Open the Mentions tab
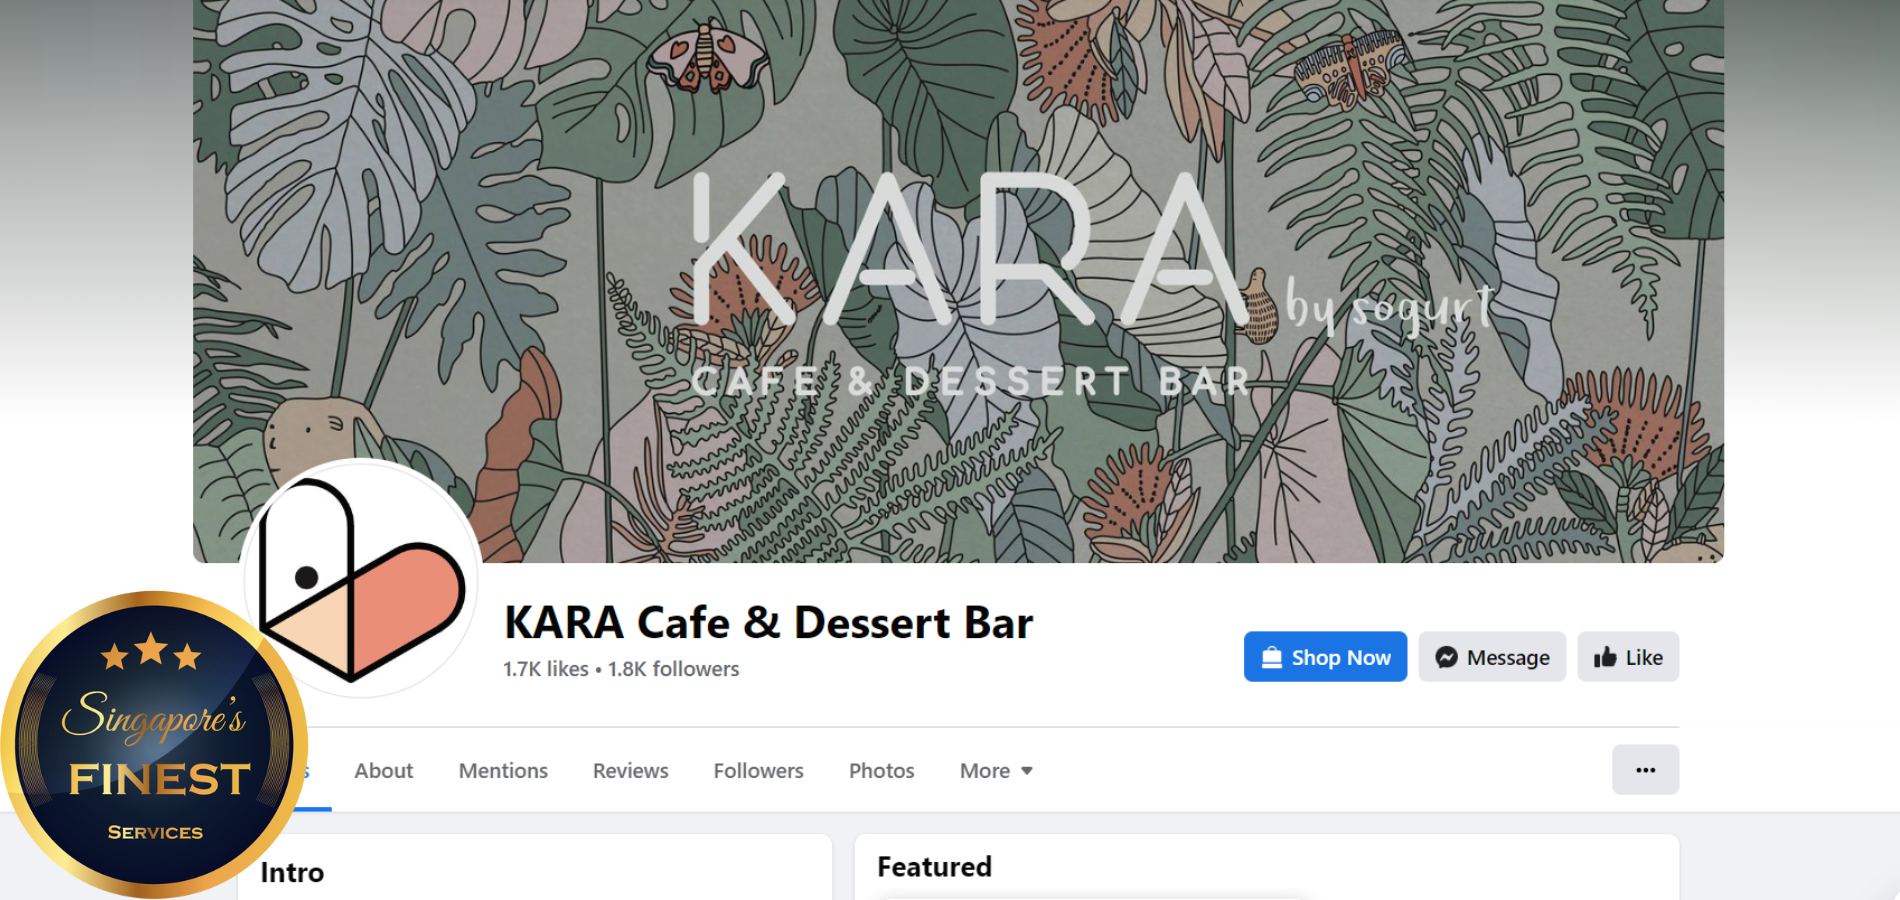The image size is (1900, 900). pos(503,771)
